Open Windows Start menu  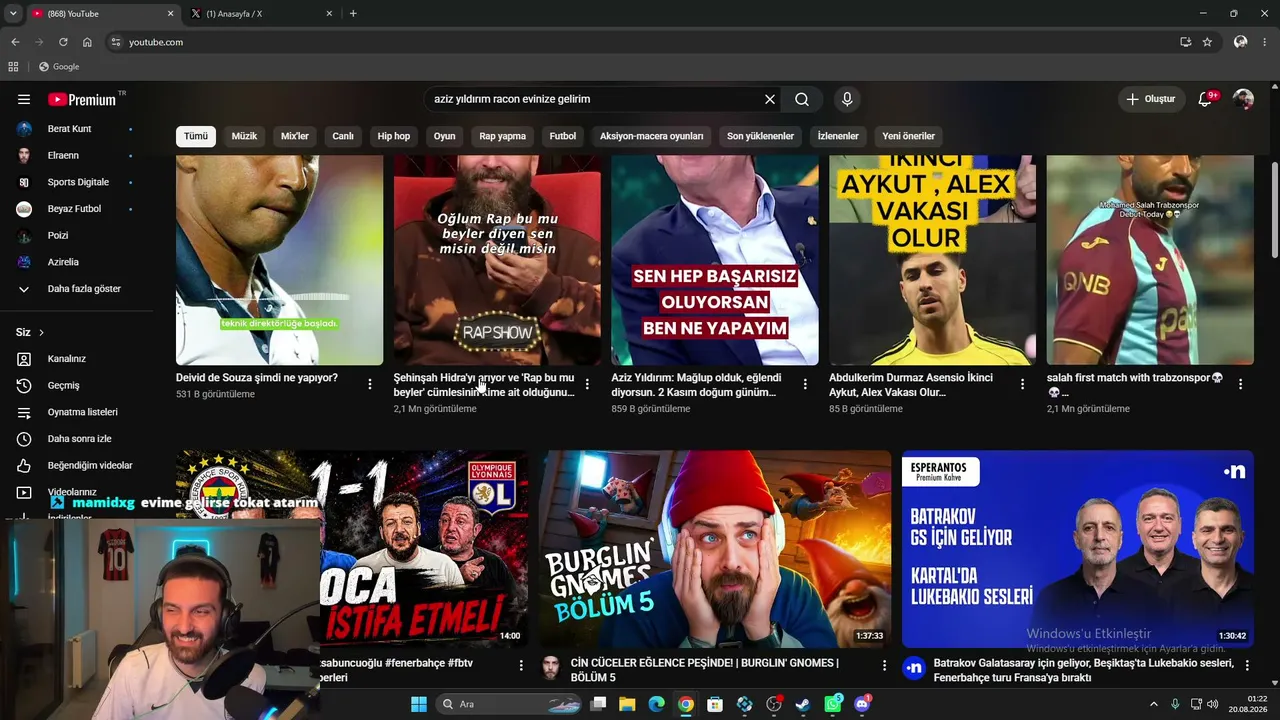[x=419, y=704]
